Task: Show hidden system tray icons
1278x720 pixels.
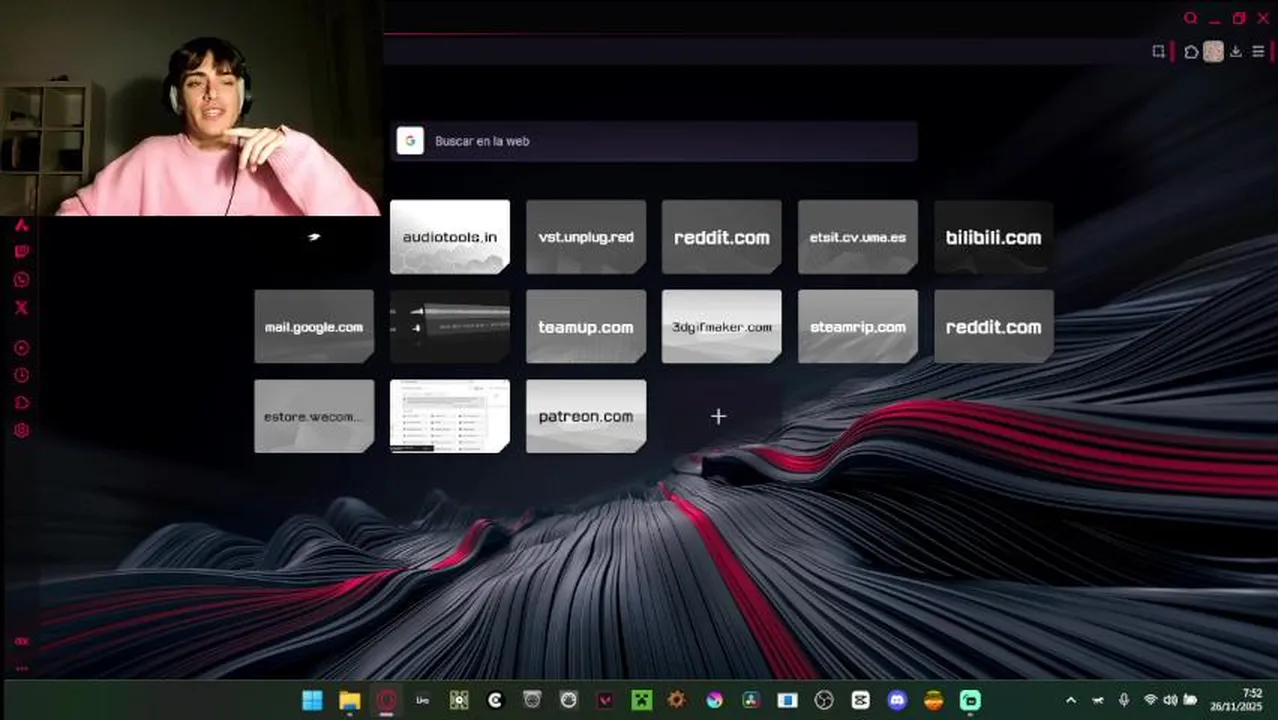Action: tap(1071, 700)
